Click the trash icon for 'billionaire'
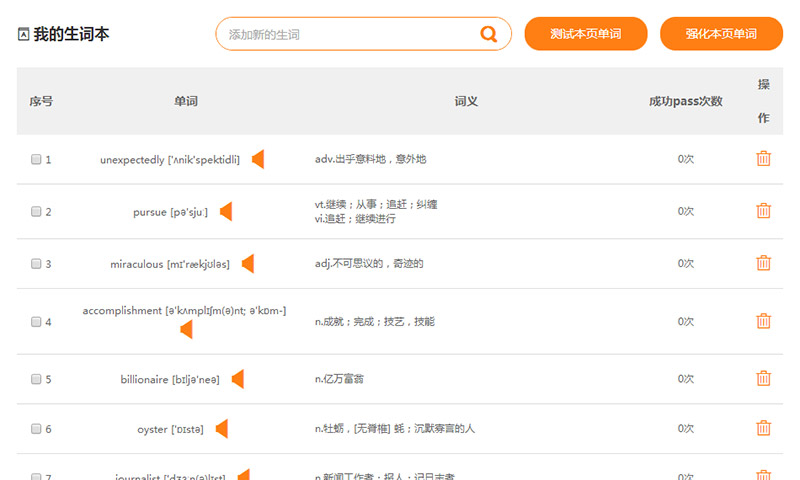The image size is (800, 480). click(763, 379)
